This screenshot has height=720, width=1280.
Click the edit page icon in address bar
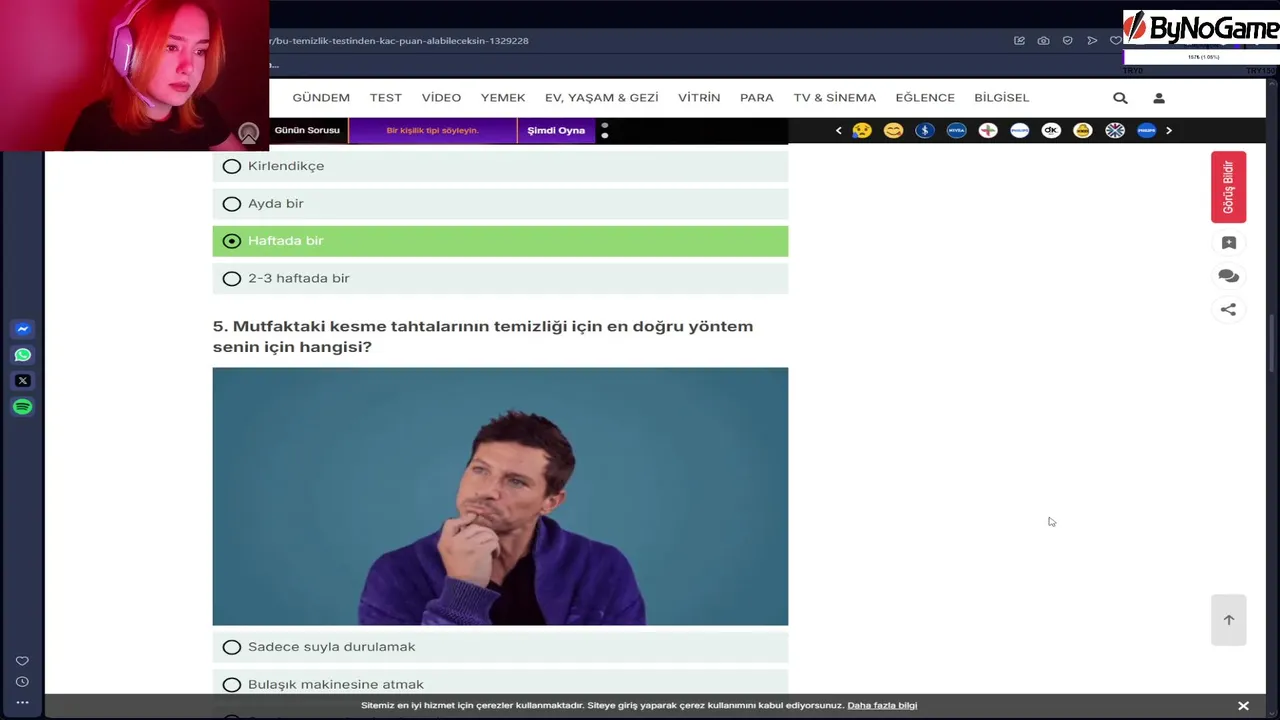click(1019, 41)
